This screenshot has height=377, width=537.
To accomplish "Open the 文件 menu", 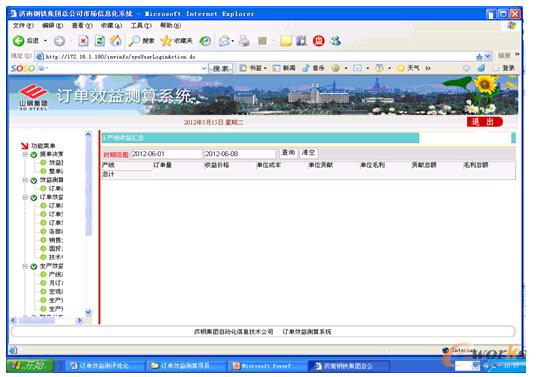I will tap(23, 26).
